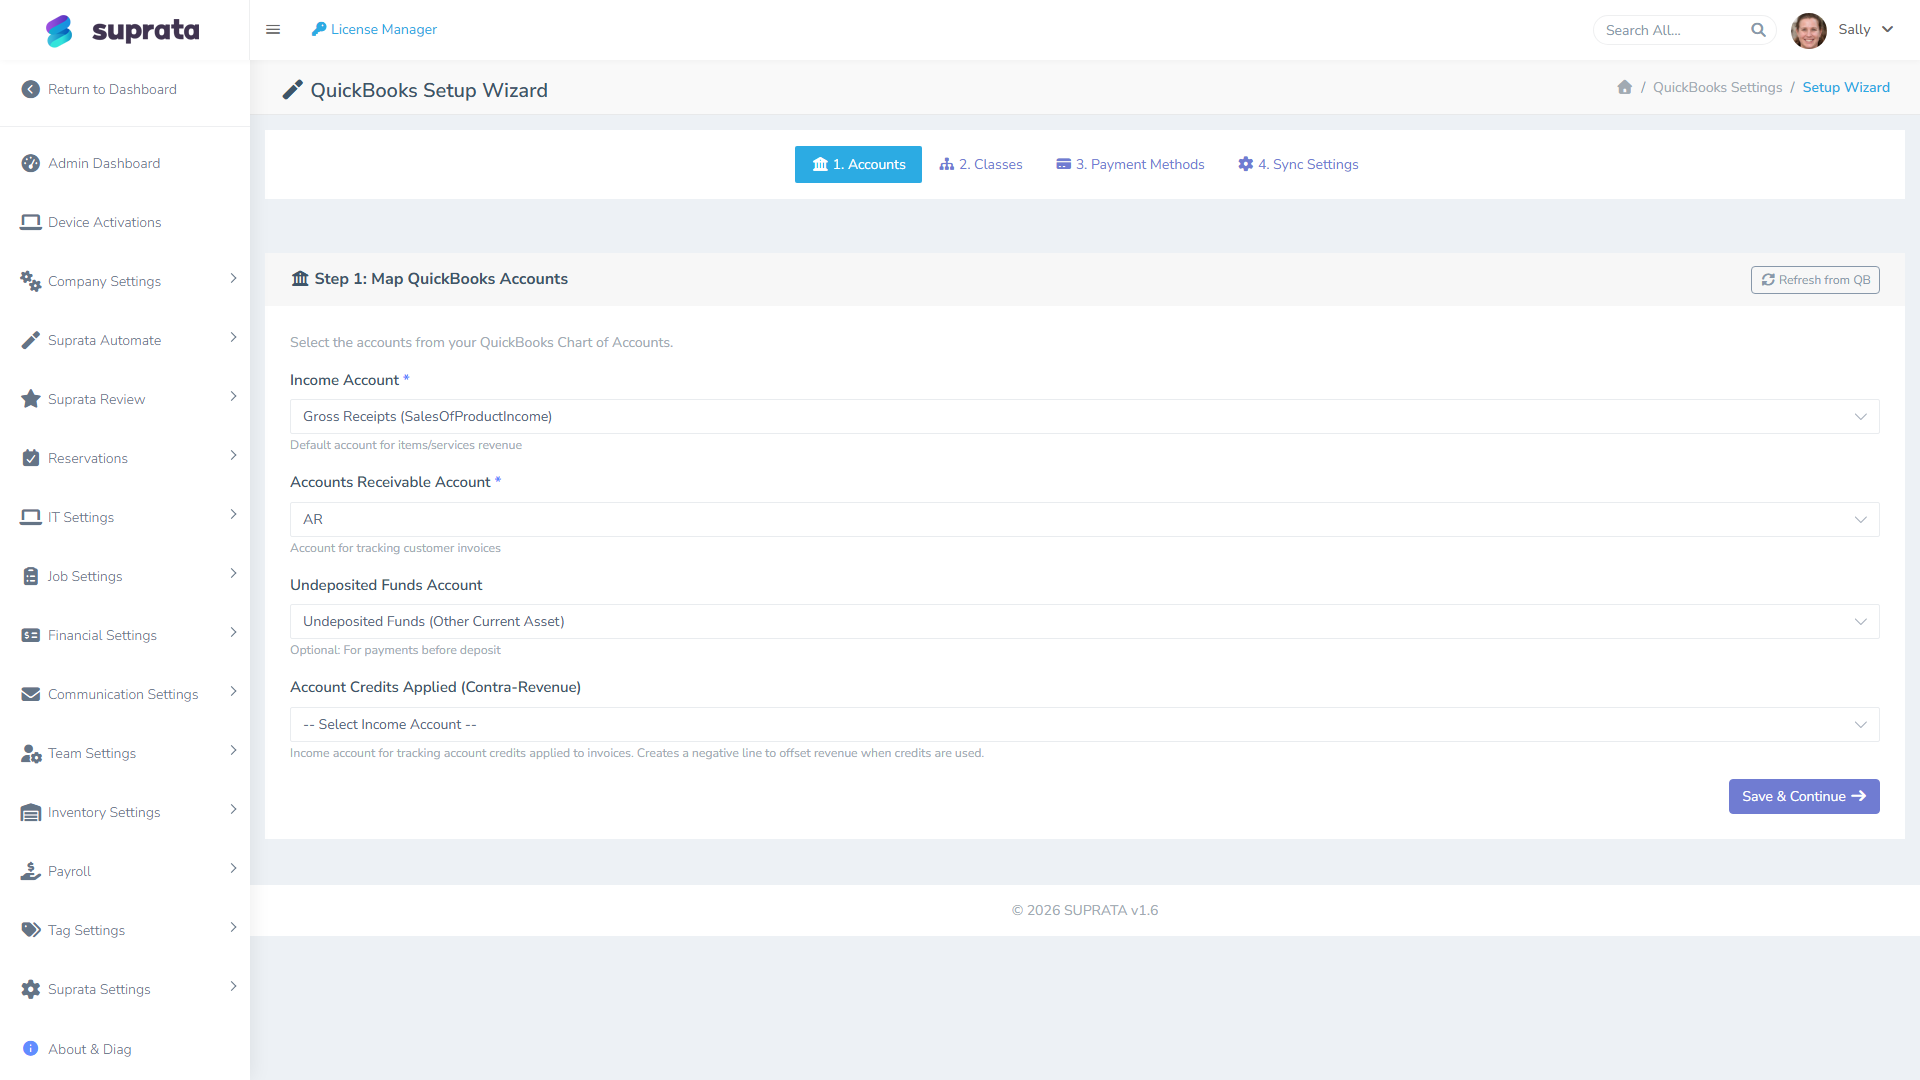Click the Reservations calendar icon
The height and width of the screenshot is (1080, 1920).
click(31, 458)
